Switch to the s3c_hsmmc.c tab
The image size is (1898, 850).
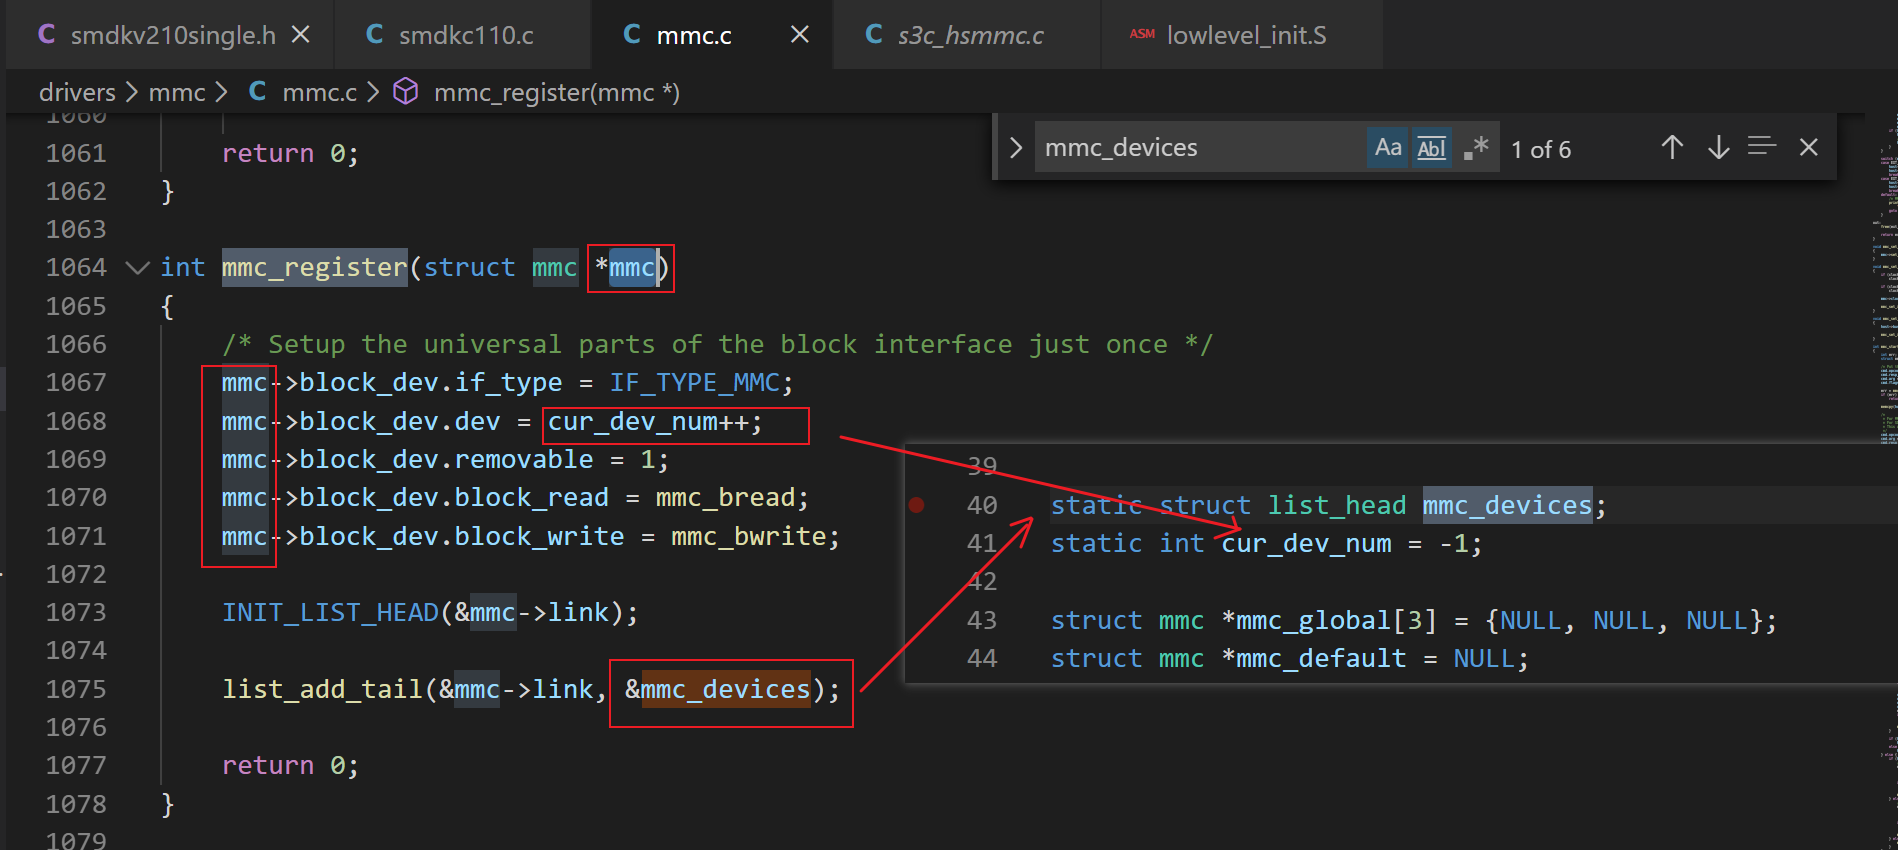coord(969,35)
